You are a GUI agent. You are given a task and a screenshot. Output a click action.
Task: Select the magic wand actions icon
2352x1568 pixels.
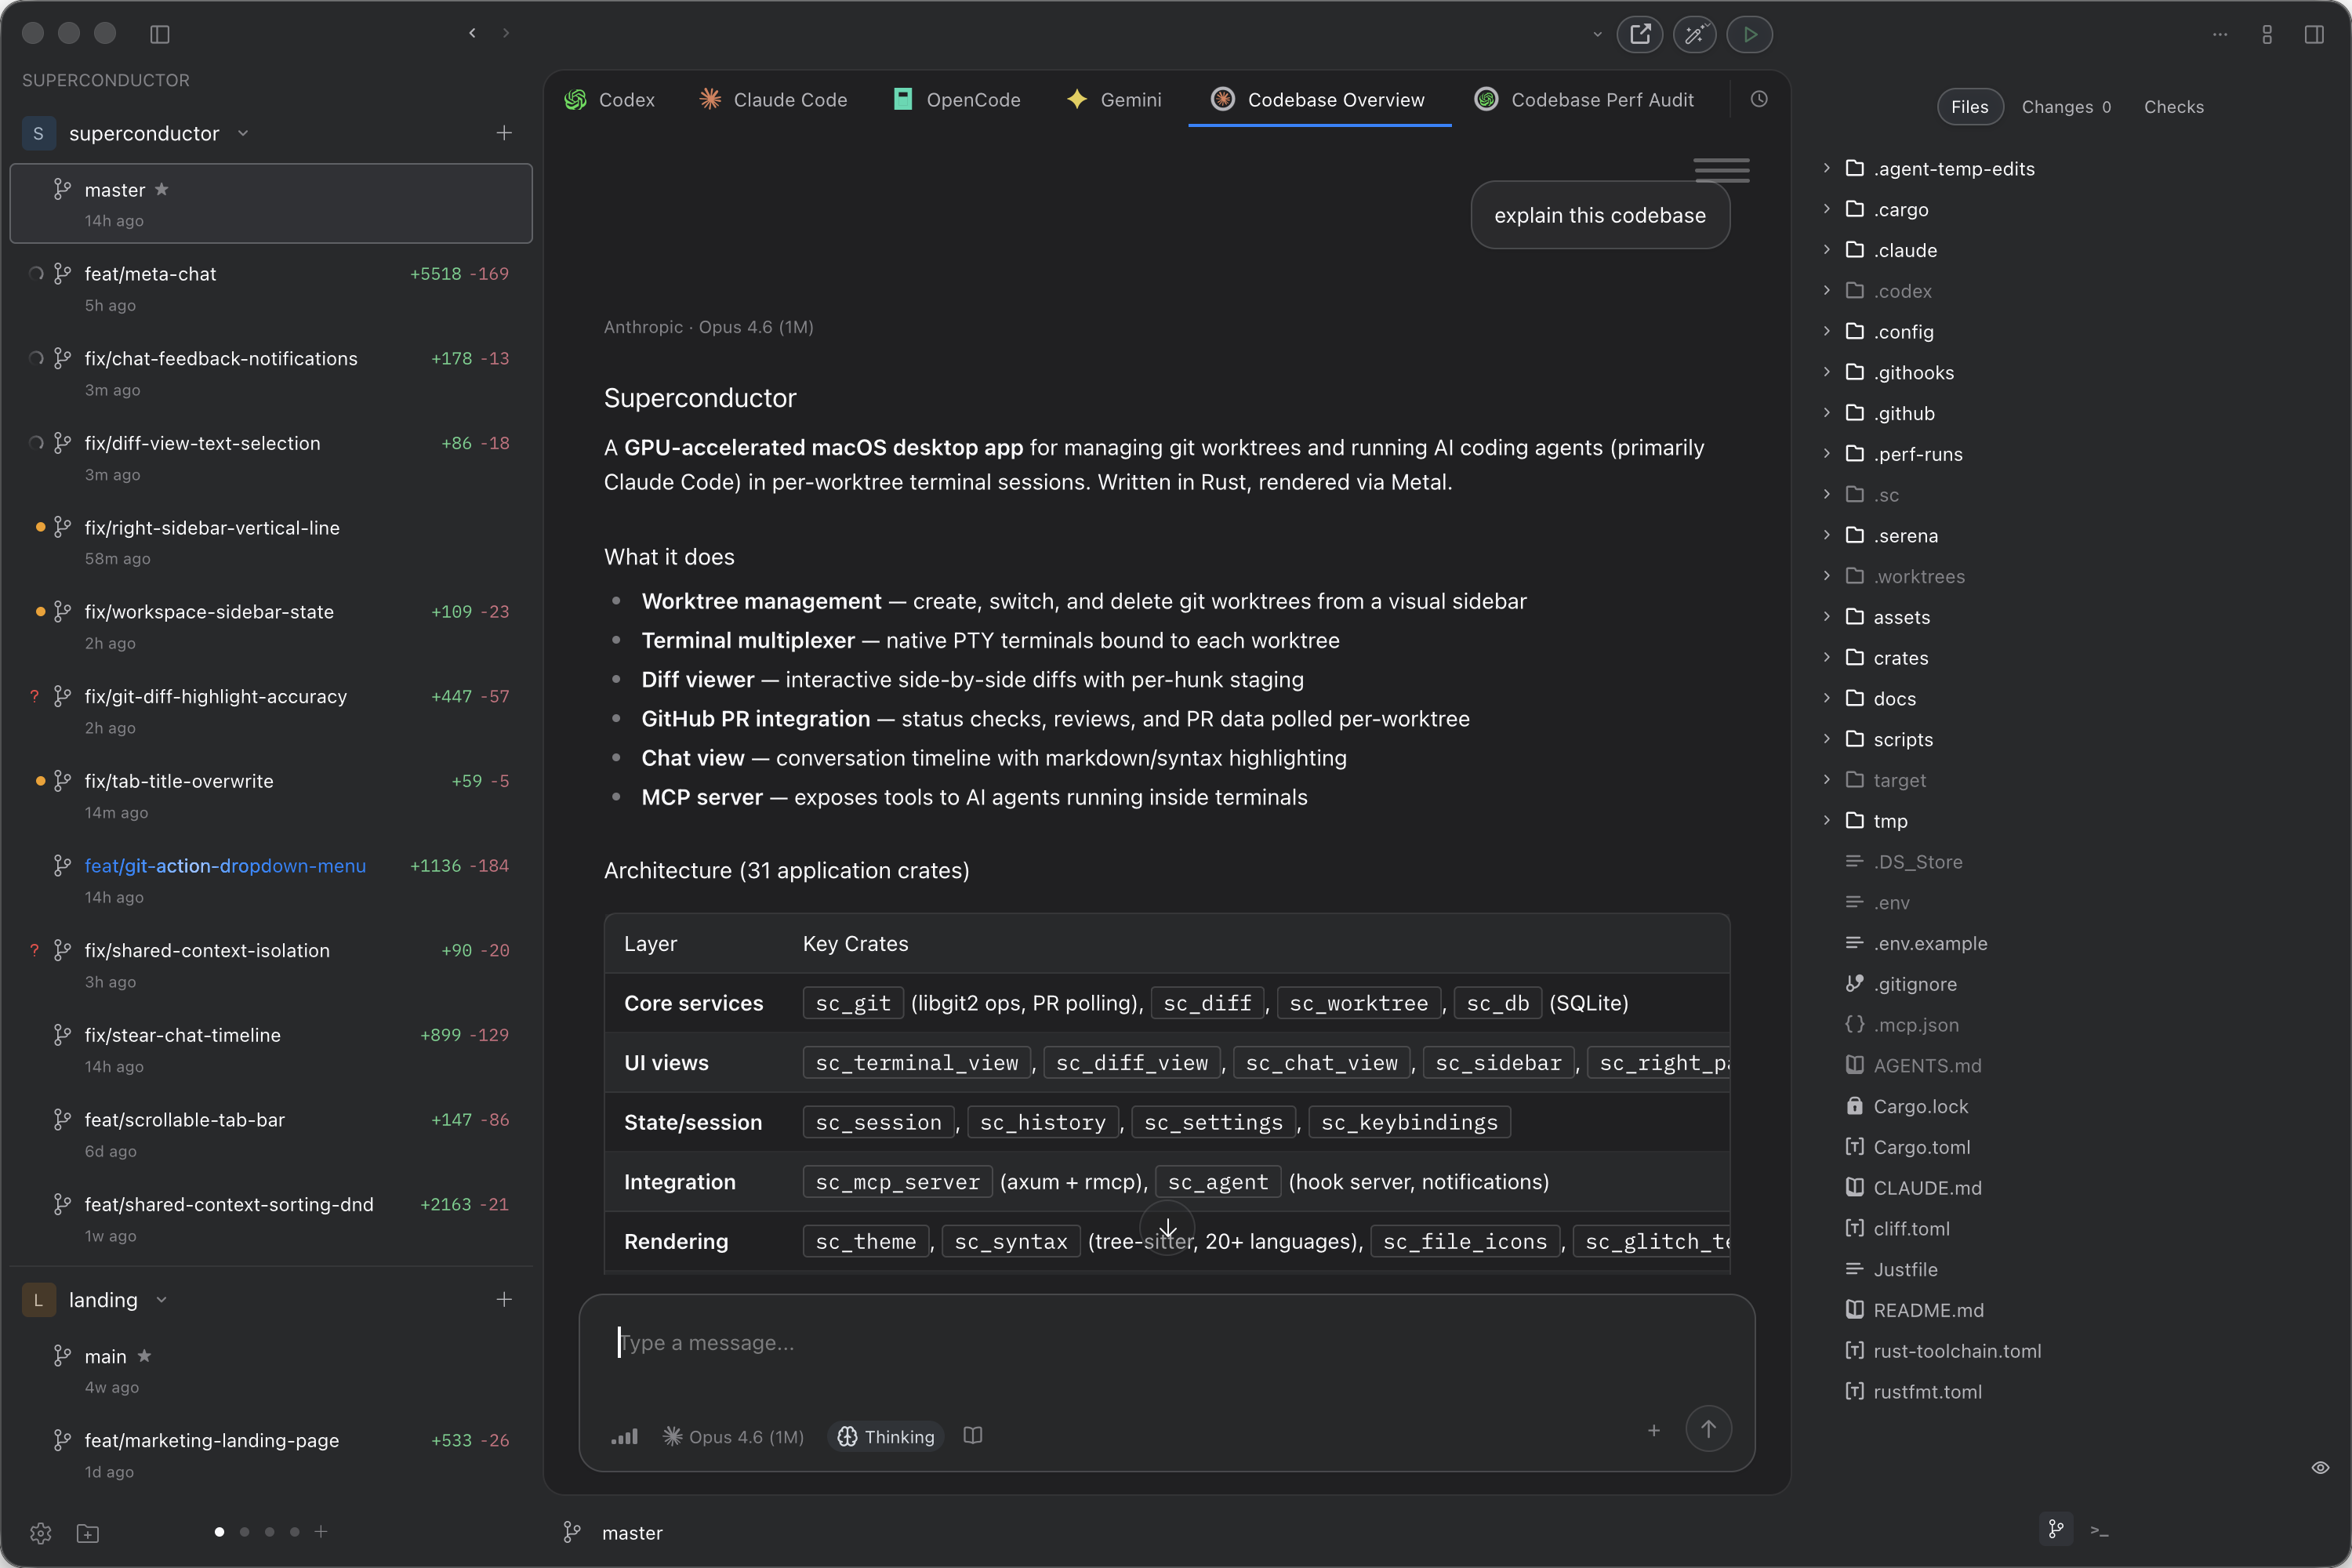tap(1694, 34)
